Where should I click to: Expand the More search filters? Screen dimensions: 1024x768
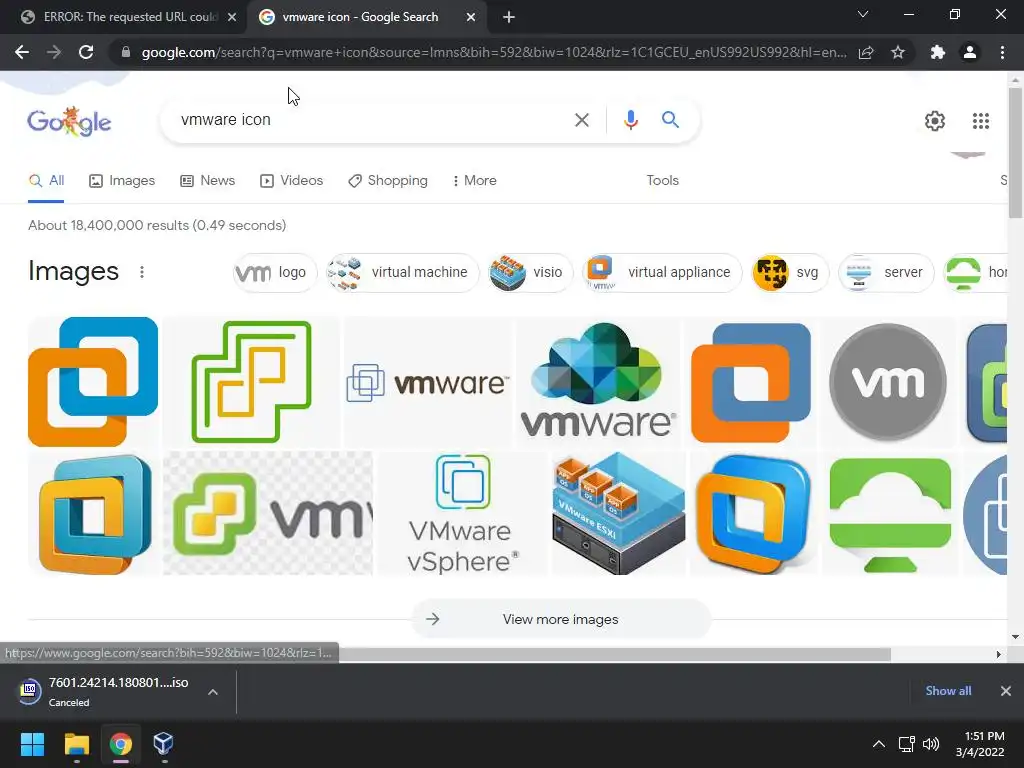(x=474, y=181)
